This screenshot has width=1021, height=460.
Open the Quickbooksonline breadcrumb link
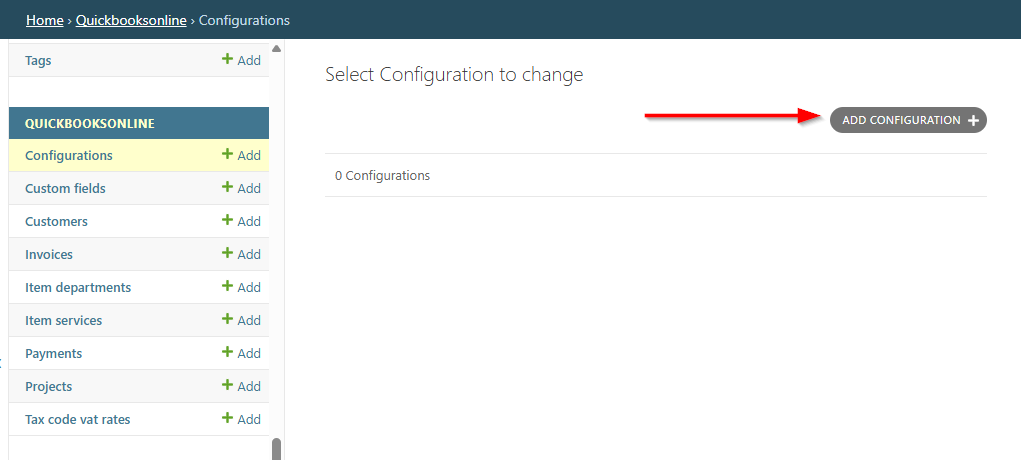tap(131, 20)
